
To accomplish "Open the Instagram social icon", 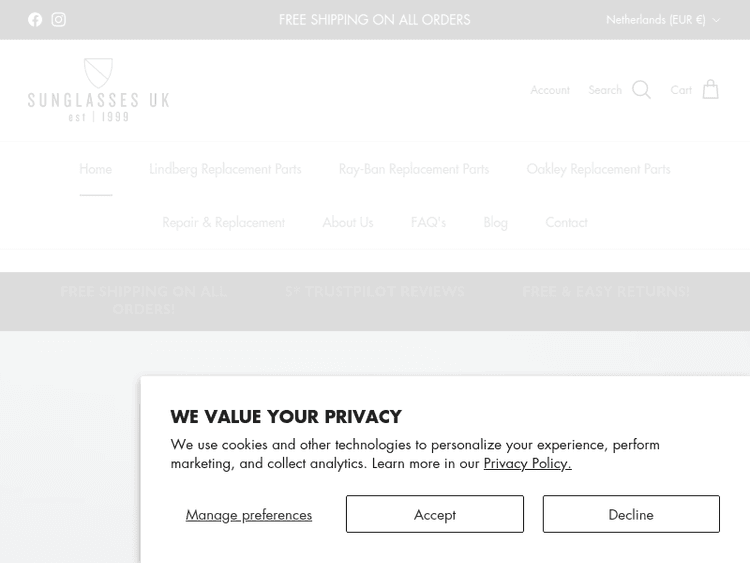I will (x=59, y=20).
